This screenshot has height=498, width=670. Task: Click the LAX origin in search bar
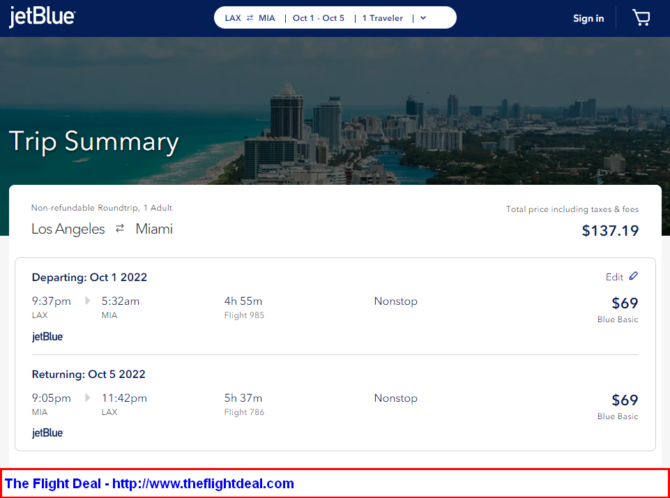[x=233, y=18]
